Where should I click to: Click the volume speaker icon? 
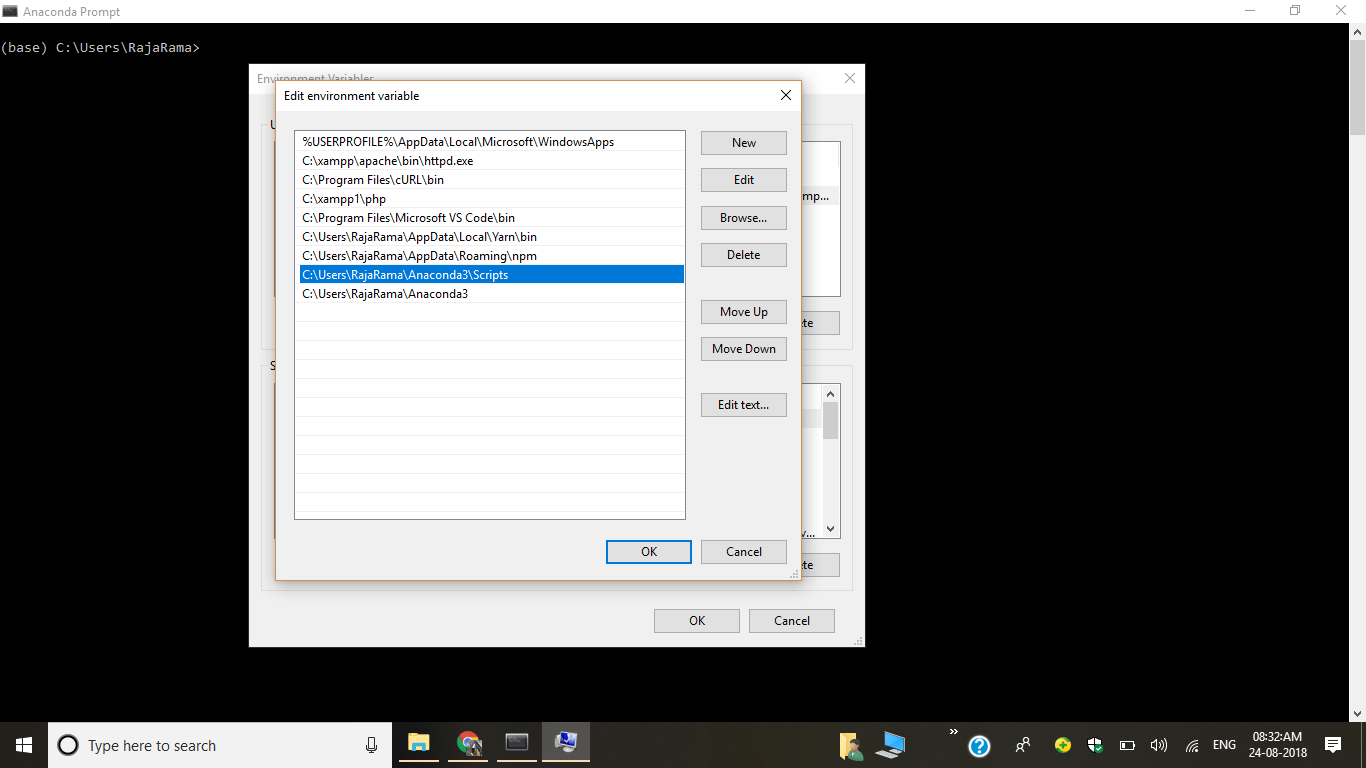(1159, 745)
